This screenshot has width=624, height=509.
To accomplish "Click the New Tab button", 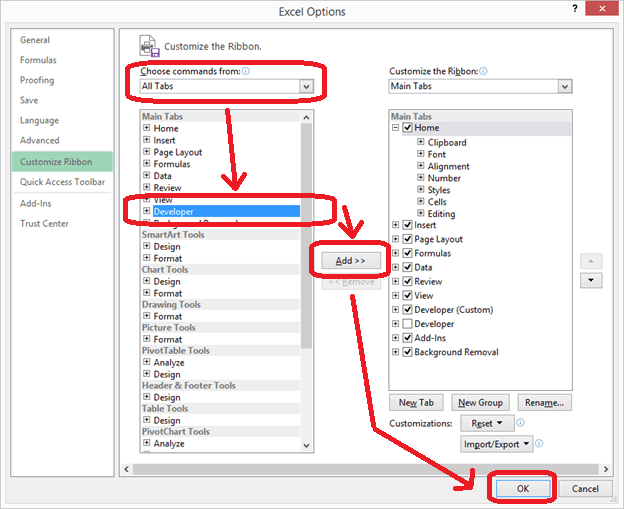I will pyautogui.click(x=416, y=402).
